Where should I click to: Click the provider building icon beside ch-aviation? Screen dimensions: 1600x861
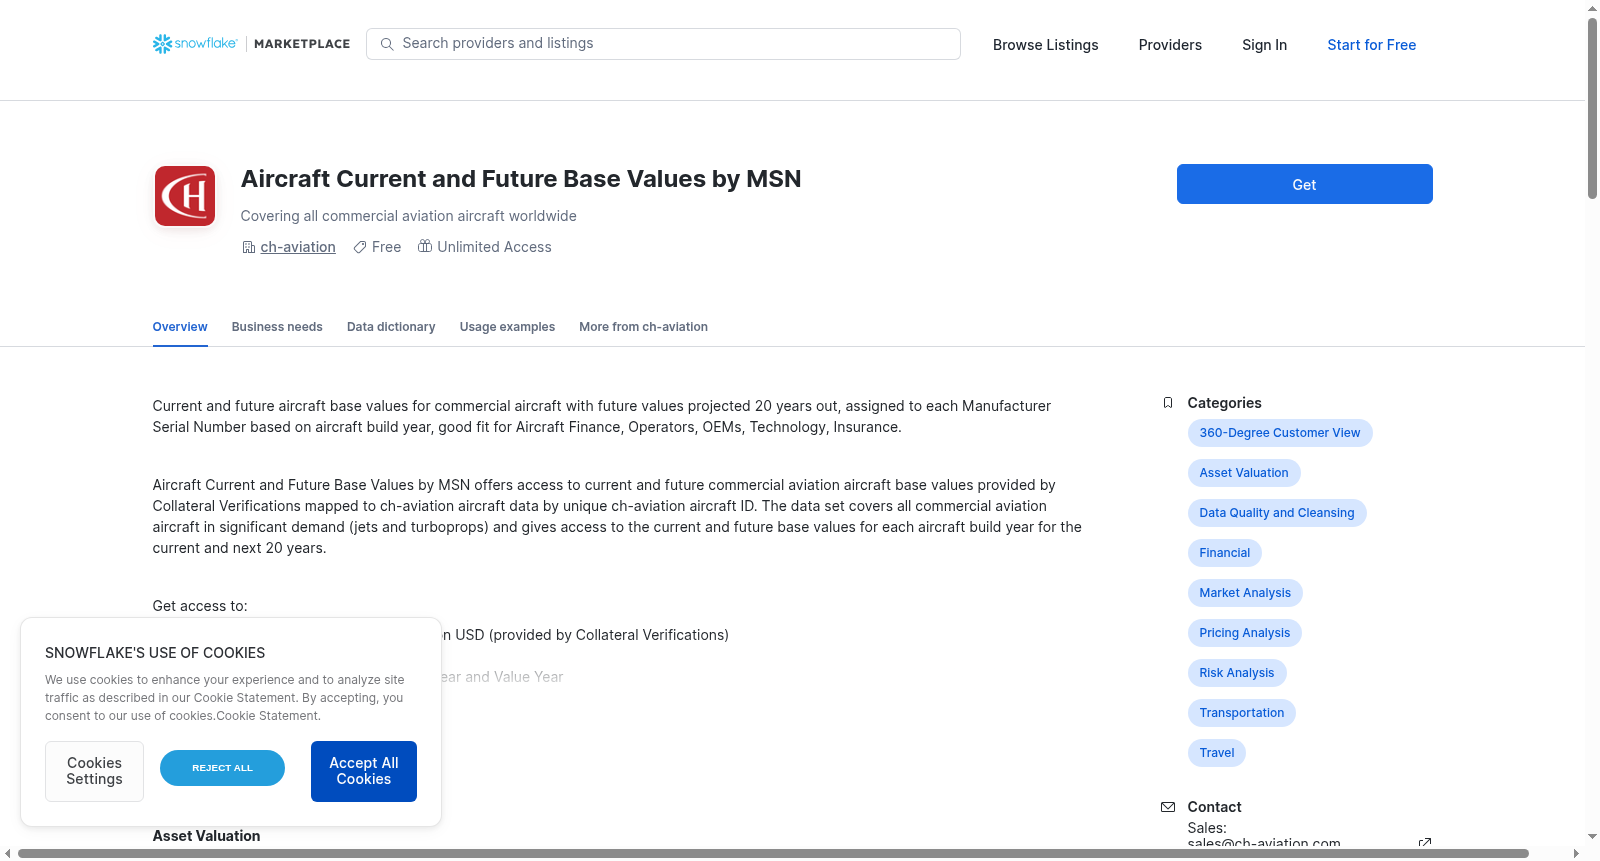coord(249,247)
